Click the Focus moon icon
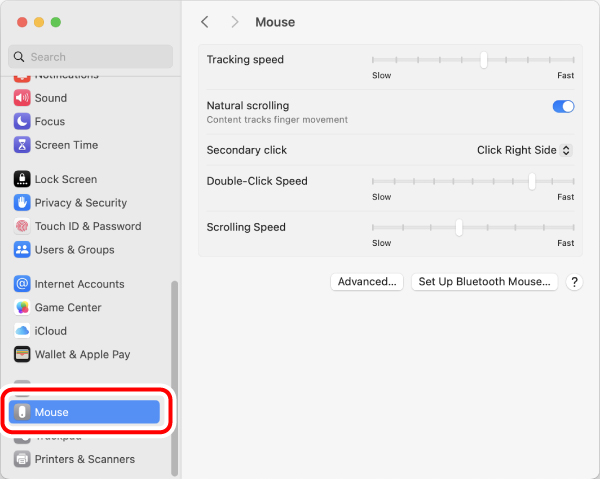 (x=22, y=121)
